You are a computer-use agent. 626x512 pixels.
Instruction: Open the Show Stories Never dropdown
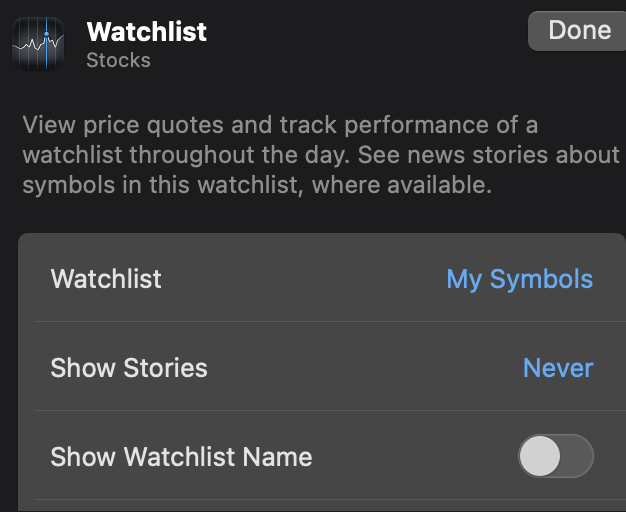(x=558, y=368)
